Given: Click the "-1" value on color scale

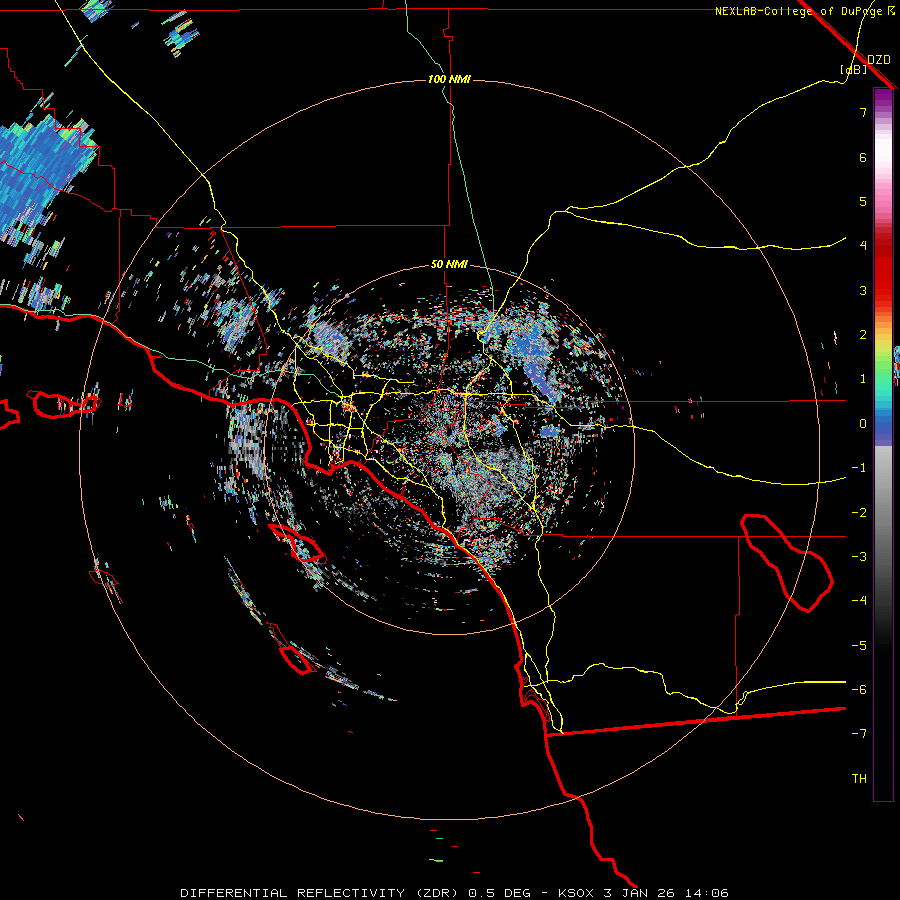Looking at the screenshot, I should click(859, 468).
